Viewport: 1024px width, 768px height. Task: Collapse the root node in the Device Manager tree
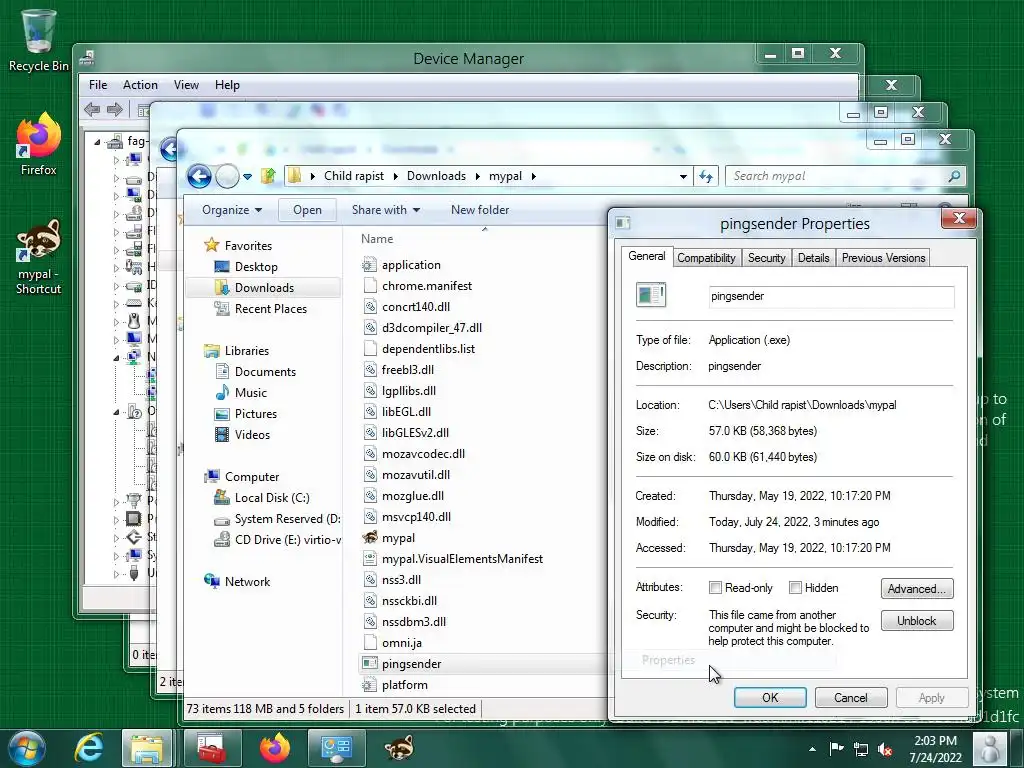pos(97,142)
